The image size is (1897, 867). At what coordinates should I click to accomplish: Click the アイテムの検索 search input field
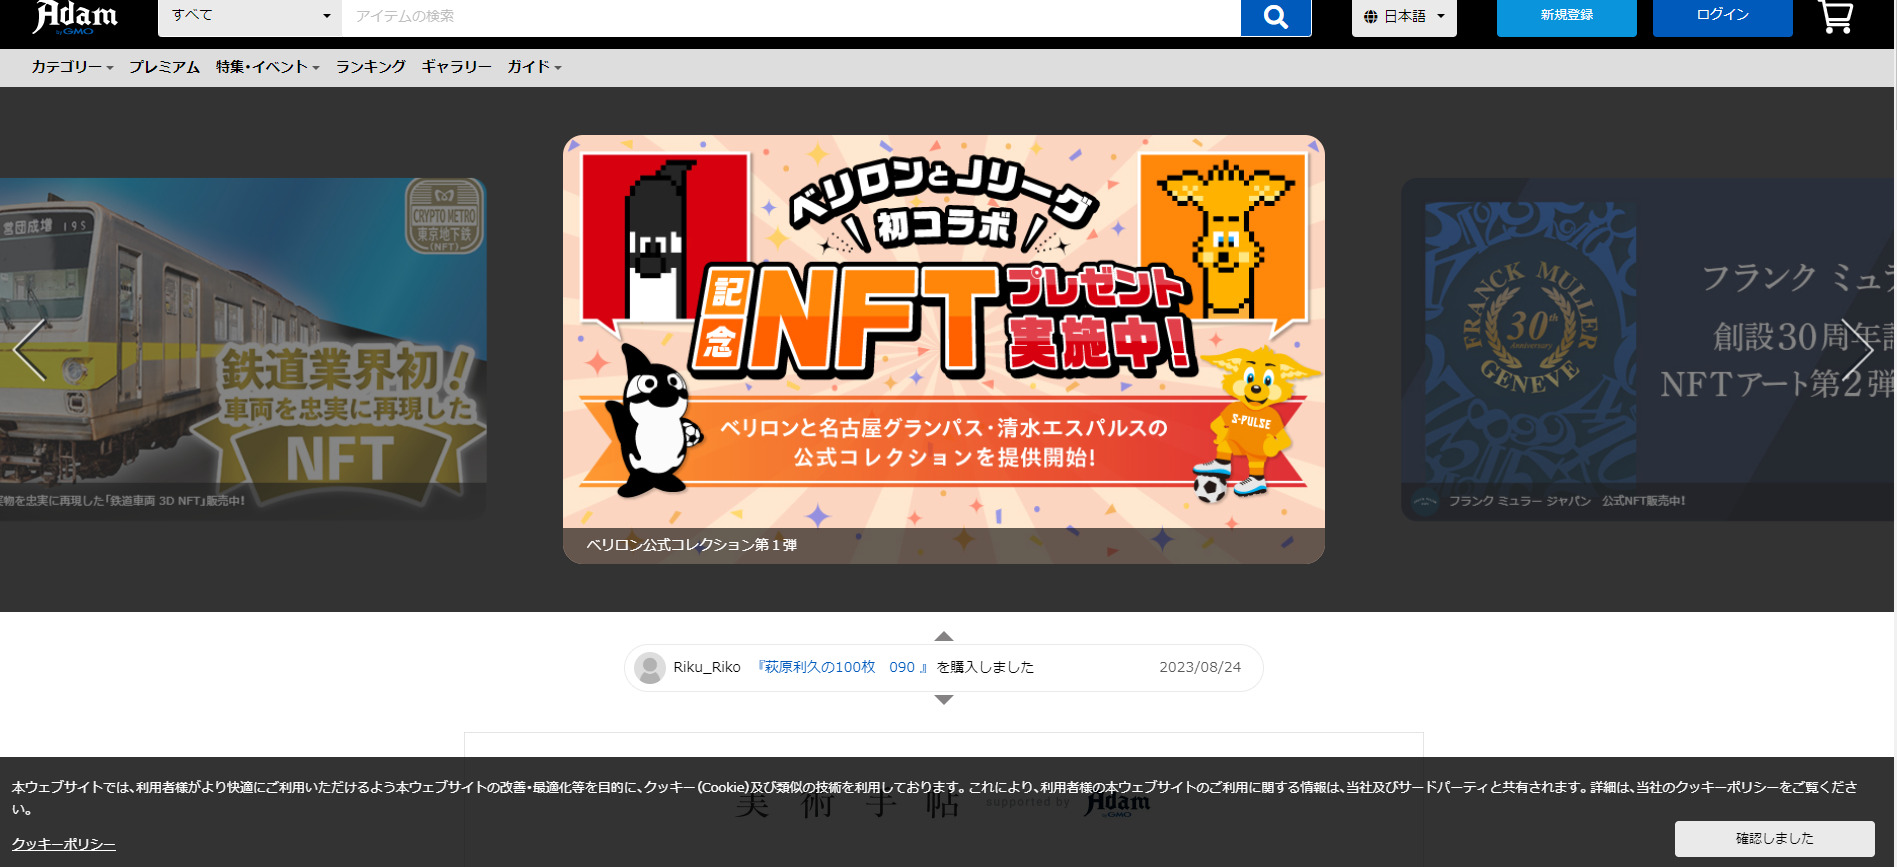coord(790,17)
